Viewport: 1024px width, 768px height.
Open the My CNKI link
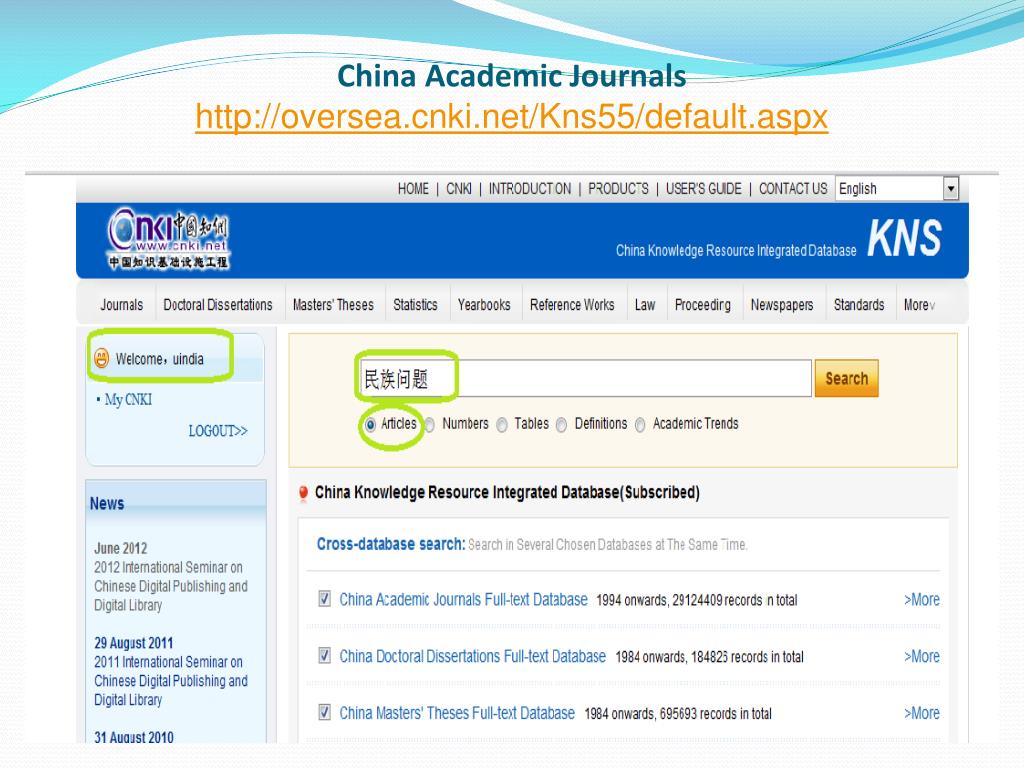point(128,399)
